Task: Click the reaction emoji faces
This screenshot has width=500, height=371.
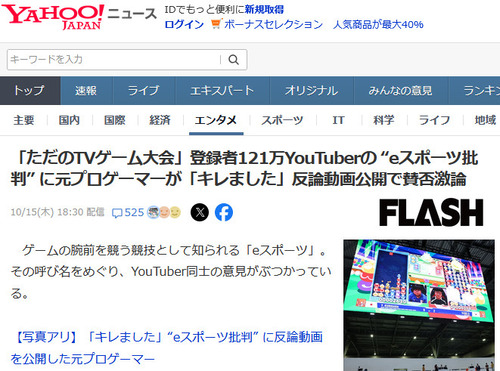Action: coord(164,212)
